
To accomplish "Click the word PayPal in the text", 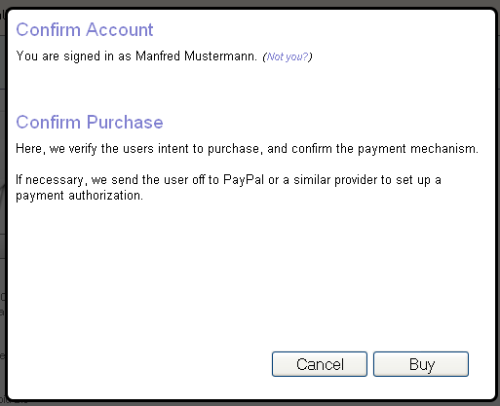I will tap(243, 180).
